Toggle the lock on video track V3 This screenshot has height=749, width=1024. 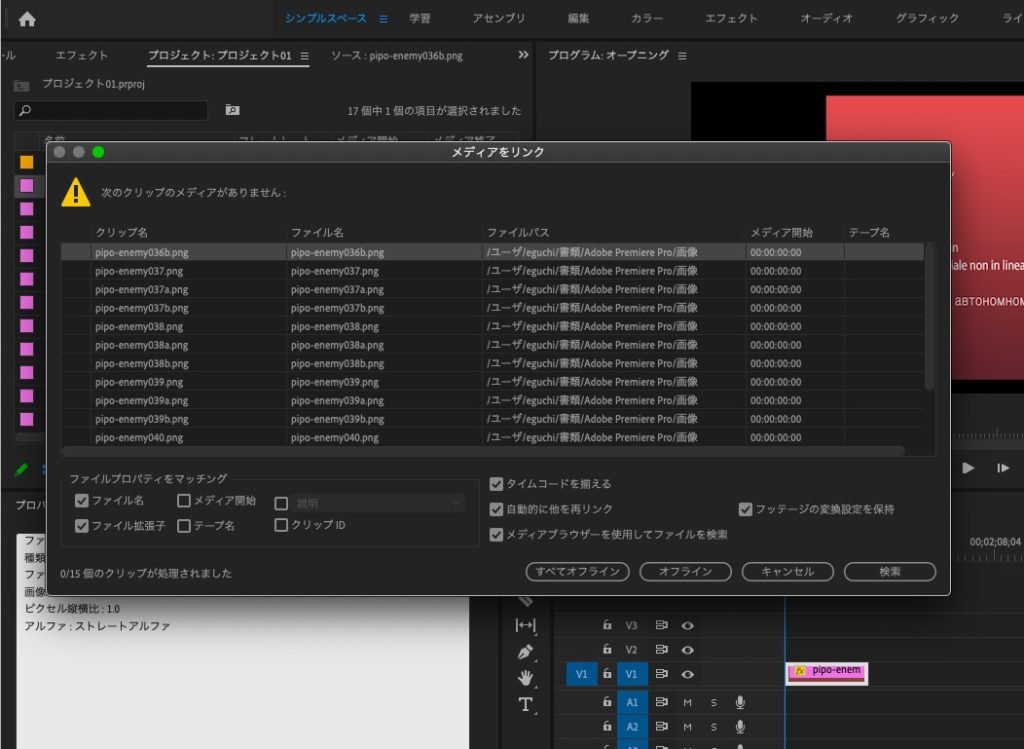coord(606,625)
